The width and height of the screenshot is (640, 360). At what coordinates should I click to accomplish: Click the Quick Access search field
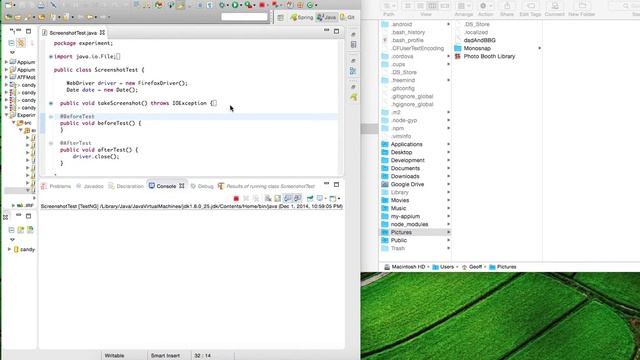244,17
